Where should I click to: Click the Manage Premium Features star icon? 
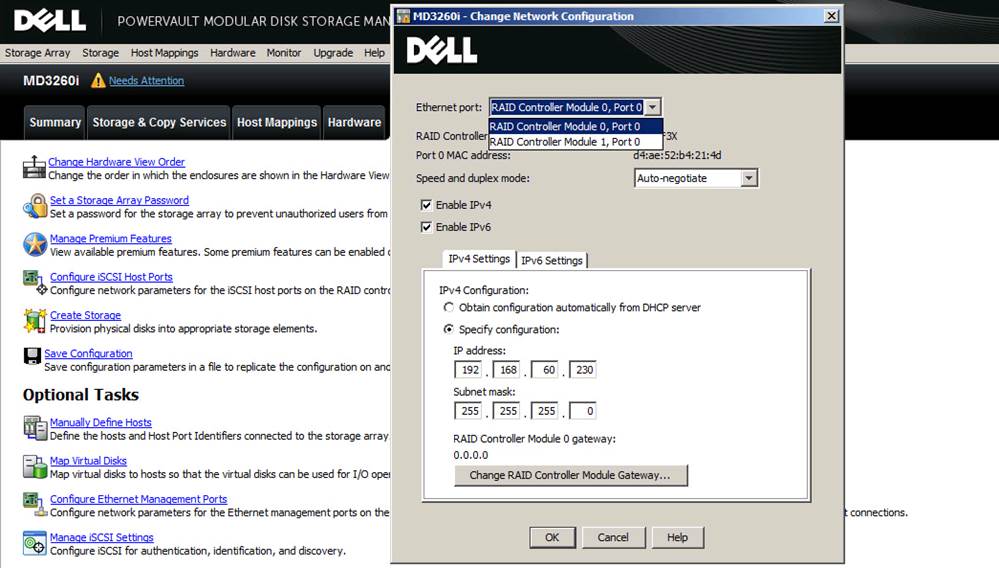35,245
